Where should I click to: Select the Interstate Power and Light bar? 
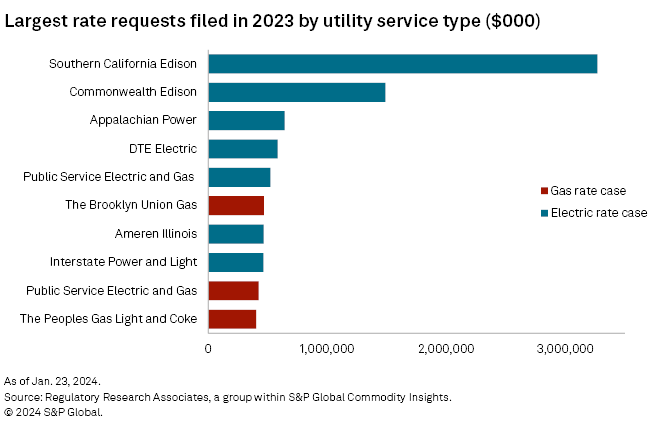coord(236,262)
